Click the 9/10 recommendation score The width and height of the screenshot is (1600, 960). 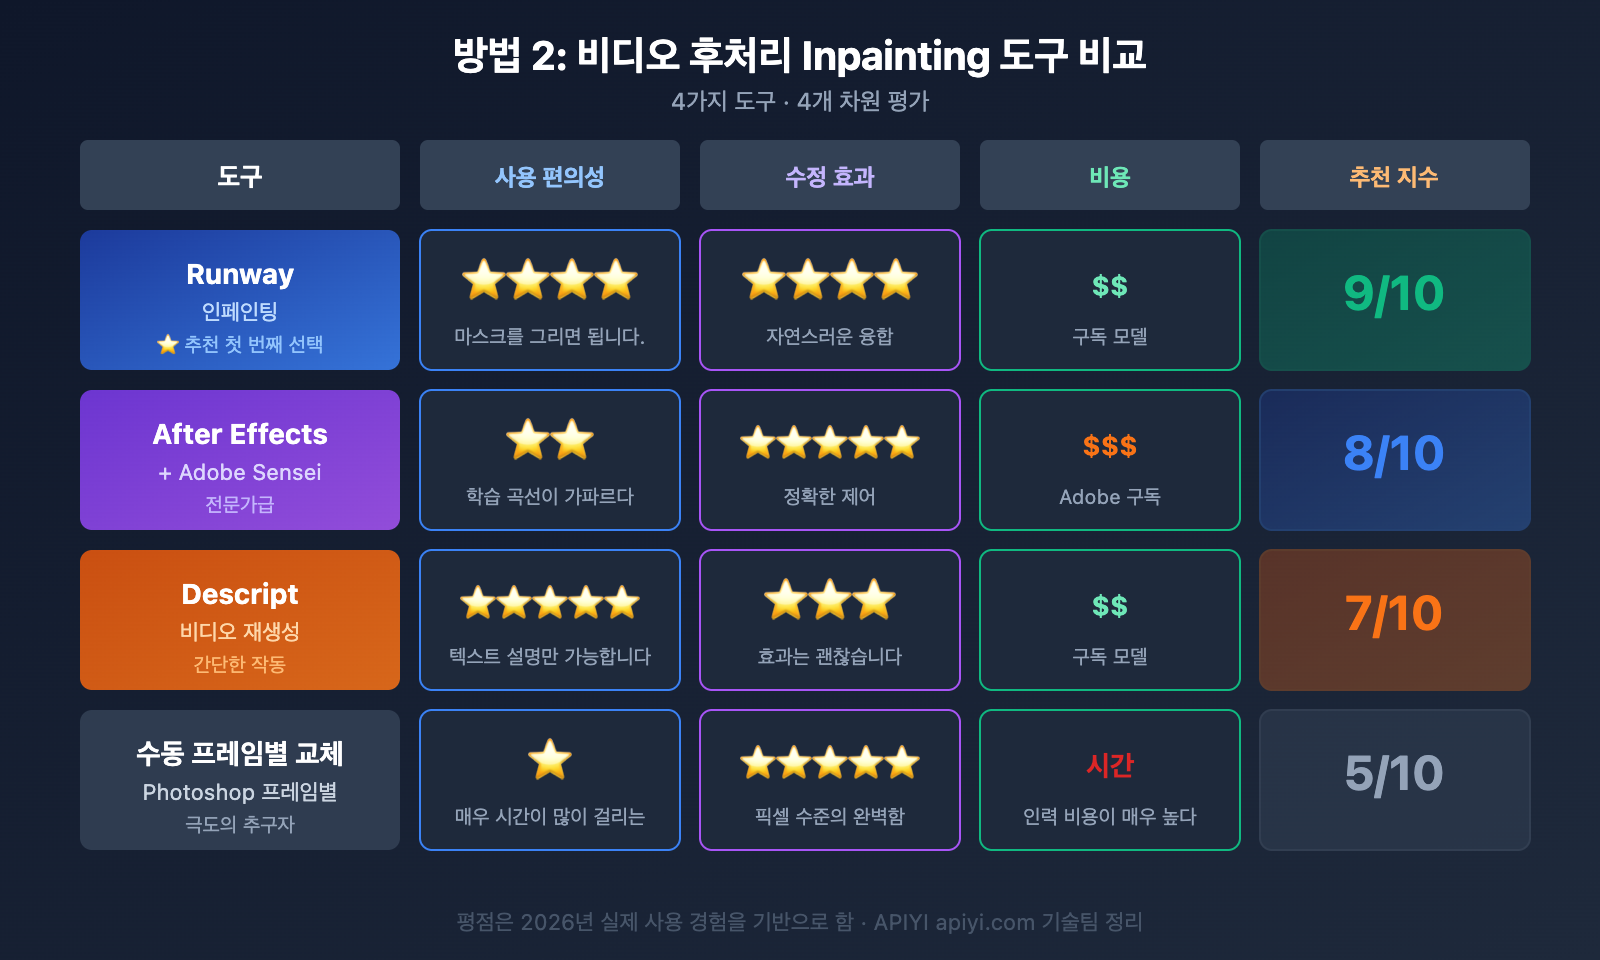1394,294
